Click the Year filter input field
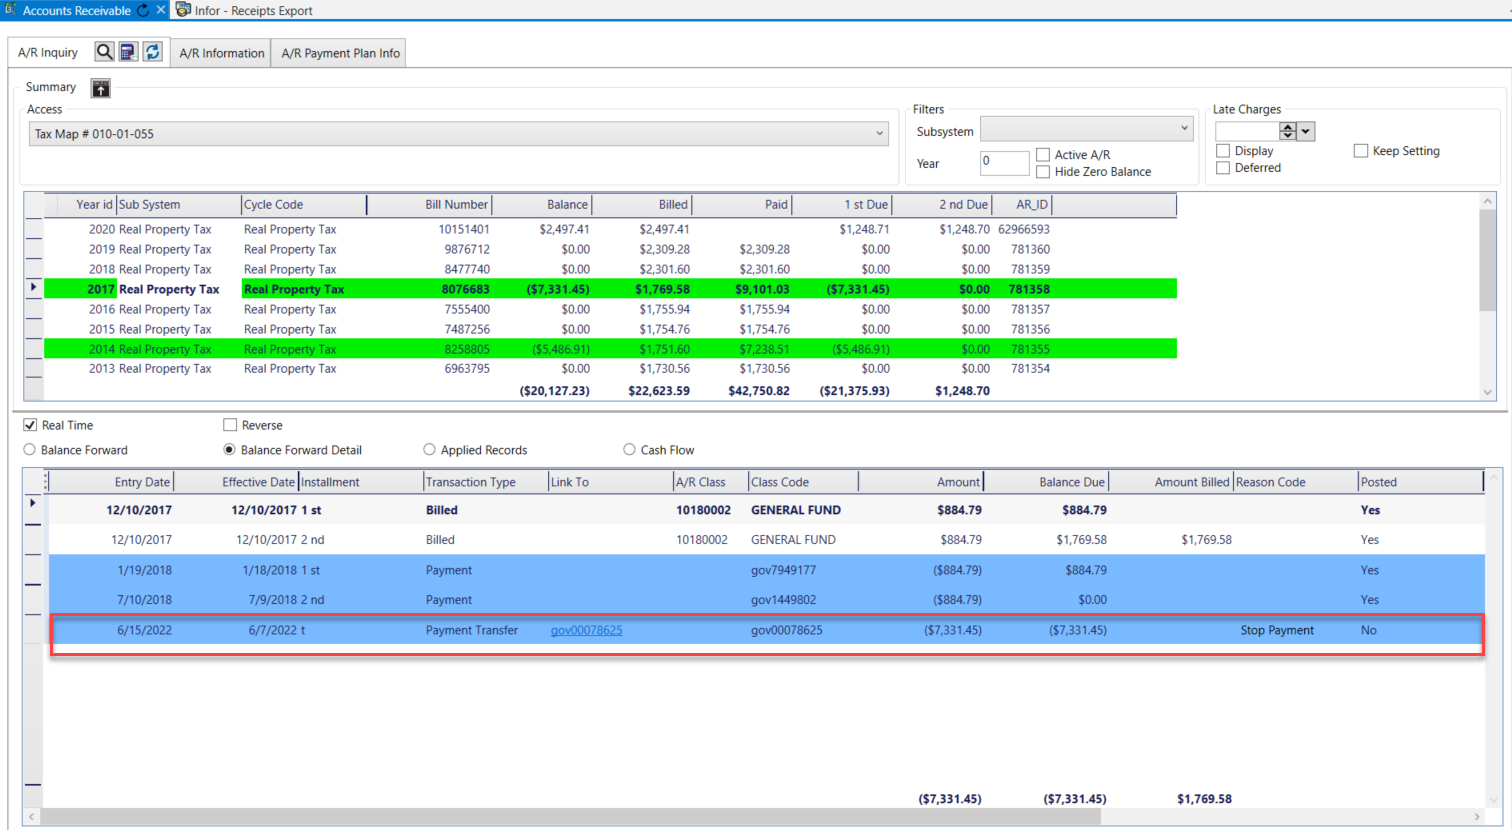Viewport: 1512px width, 830px height. click(1003, 162)
